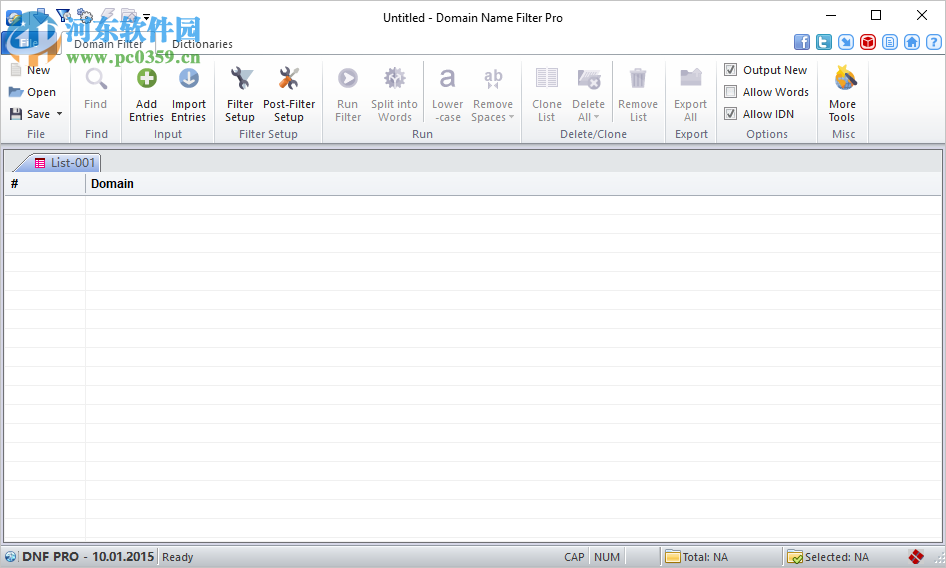946x568 pixels.
Task: Click the red diamond icon in status bar
Action: coord(916,557)
